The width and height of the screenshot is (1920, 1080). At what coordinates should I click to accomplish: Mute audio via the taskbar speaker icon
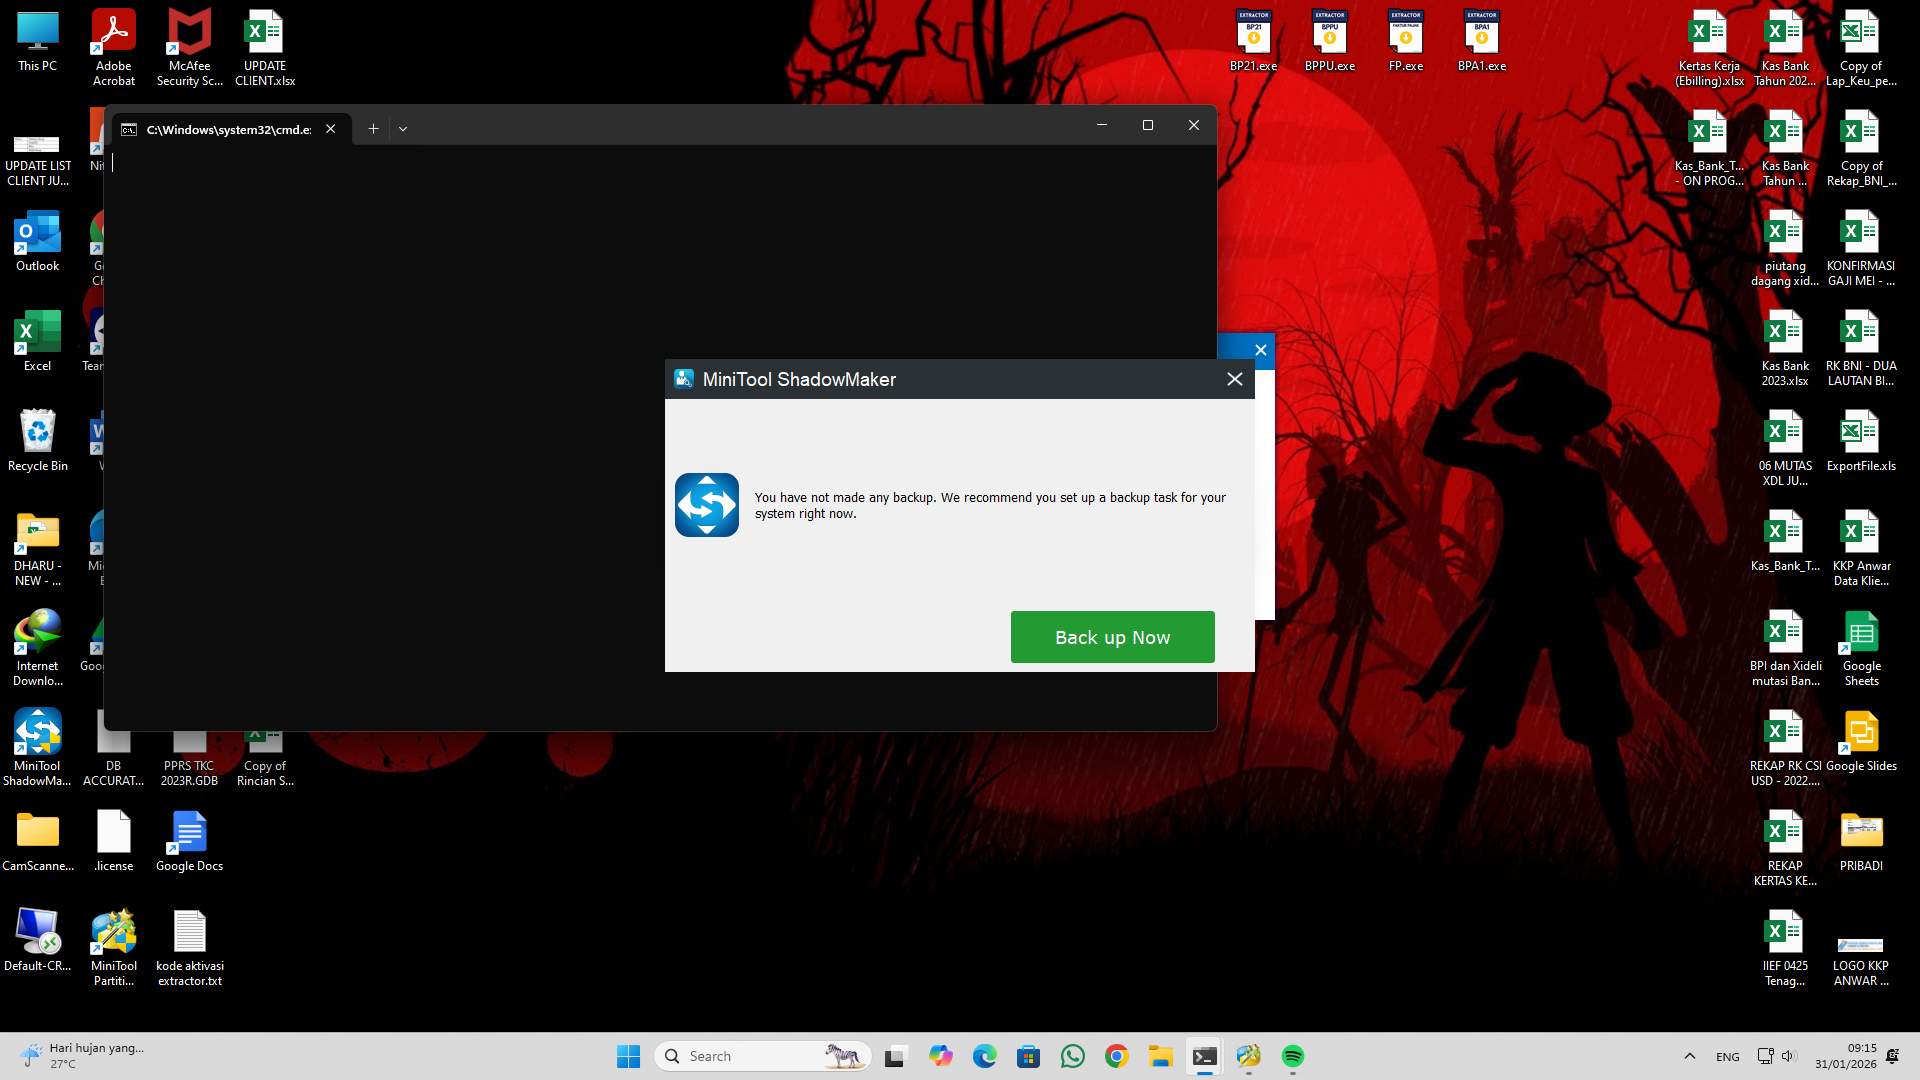[x=1788, y=1055]
